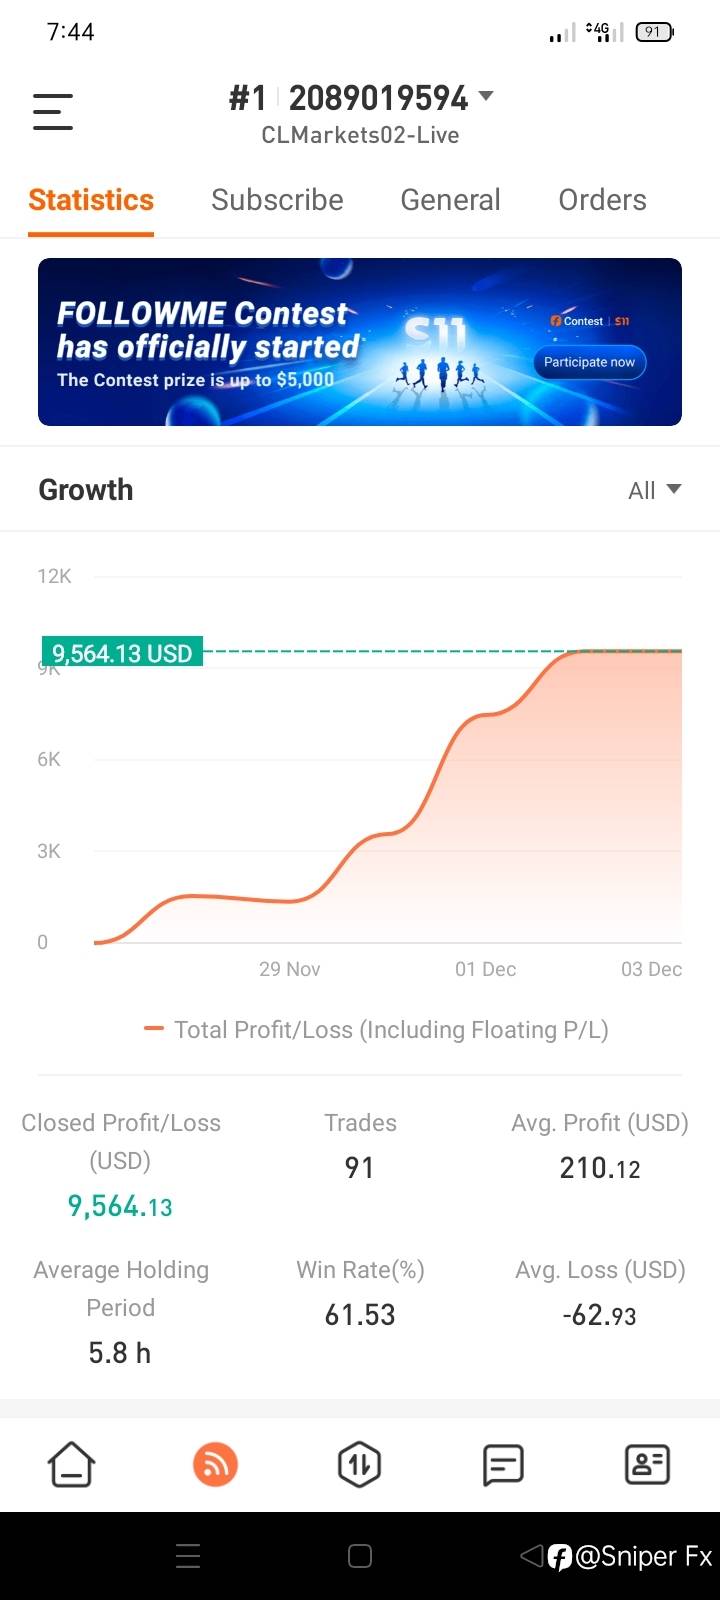Open the orange signal feed icon
720x1600 pixels.
(x=215, y=1465)
